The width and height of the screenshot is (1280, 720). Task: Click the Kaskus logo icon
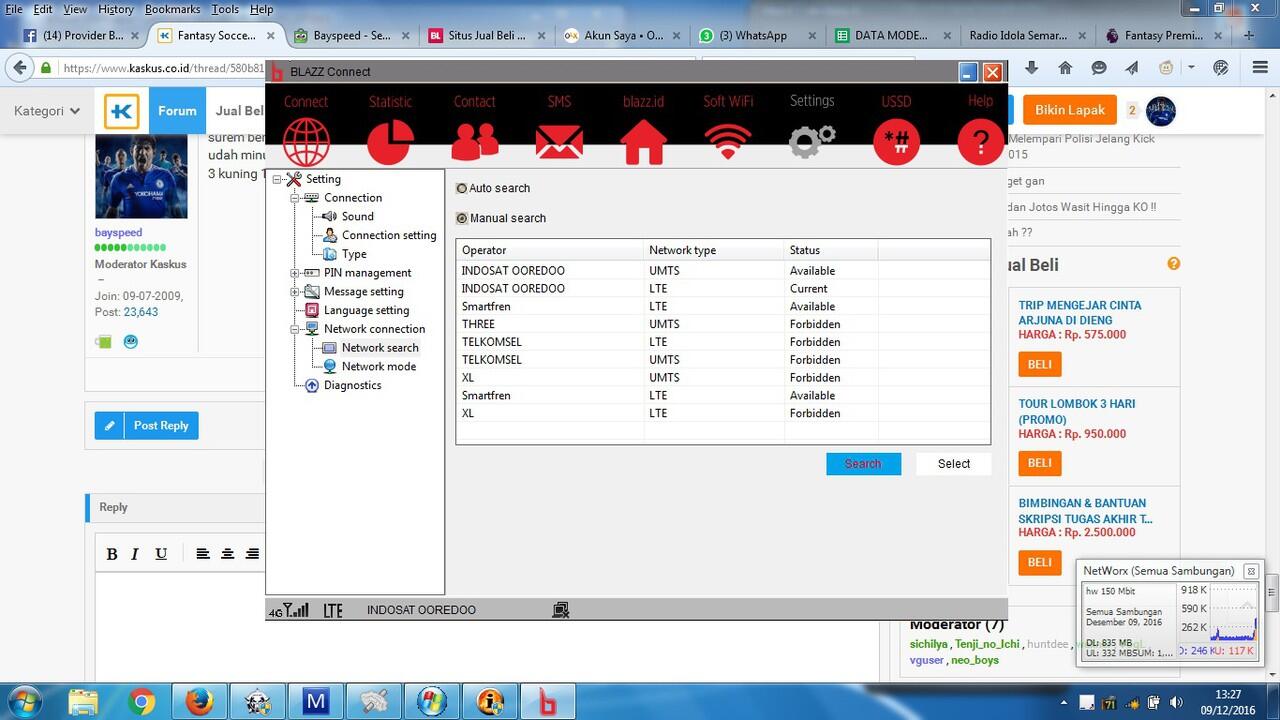122,111
